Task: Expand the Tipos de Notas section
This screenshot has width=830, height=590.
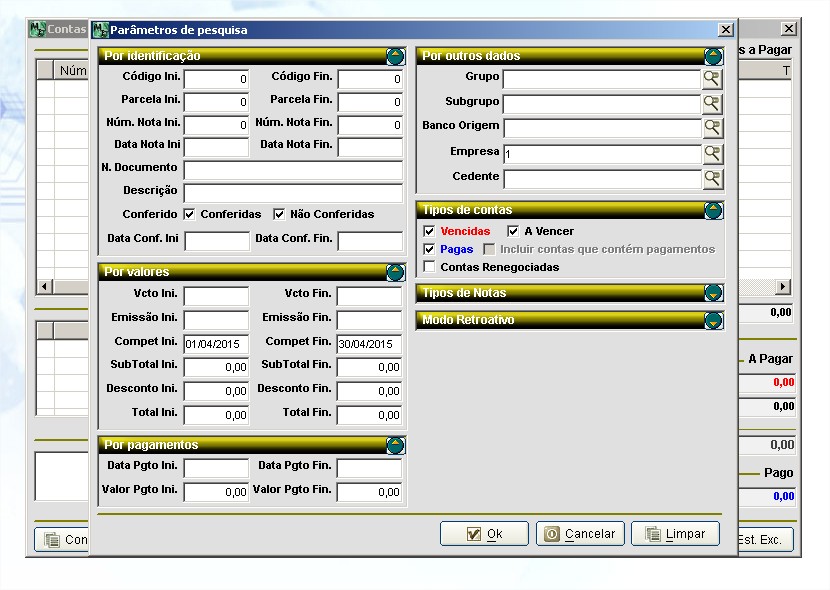Action: click(713, 293)
